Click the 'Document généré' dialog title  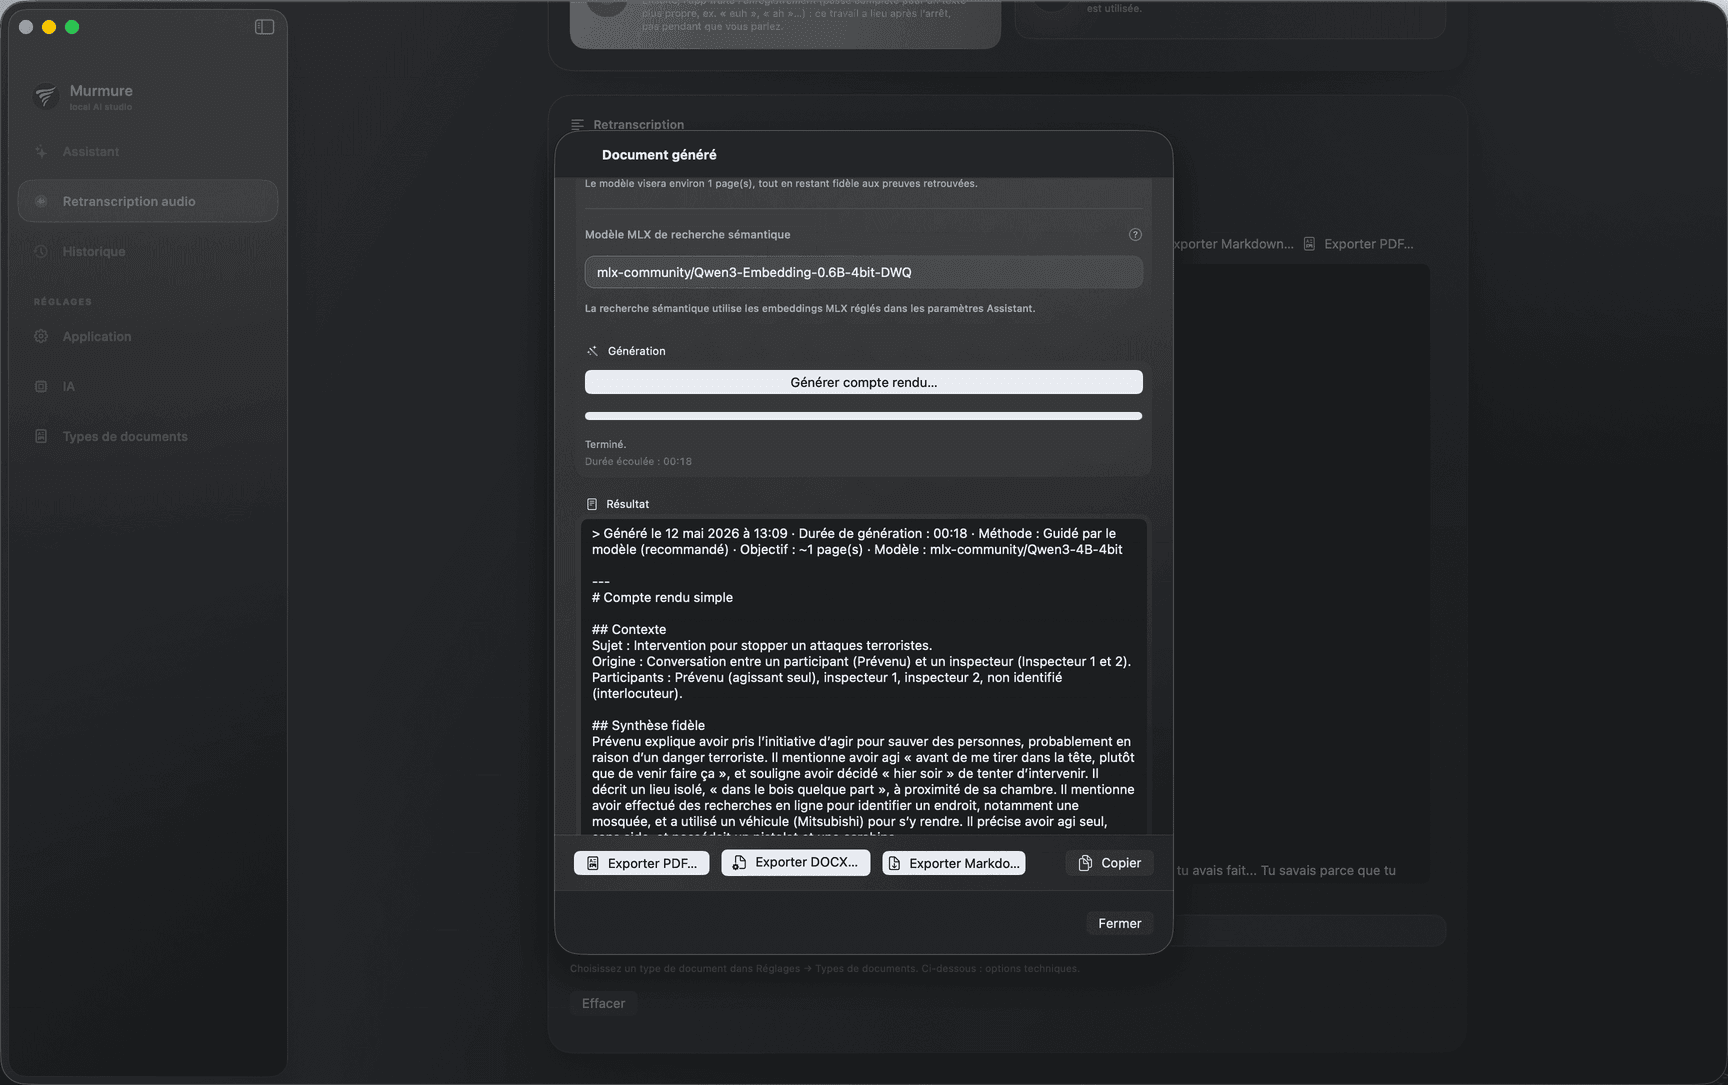[x=659, y=155]
